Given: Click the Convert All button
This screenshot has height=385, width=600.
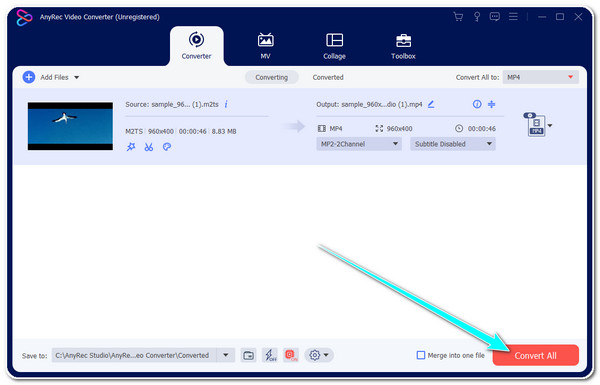Looking at the screenshot, I should [x=535, y=356].
